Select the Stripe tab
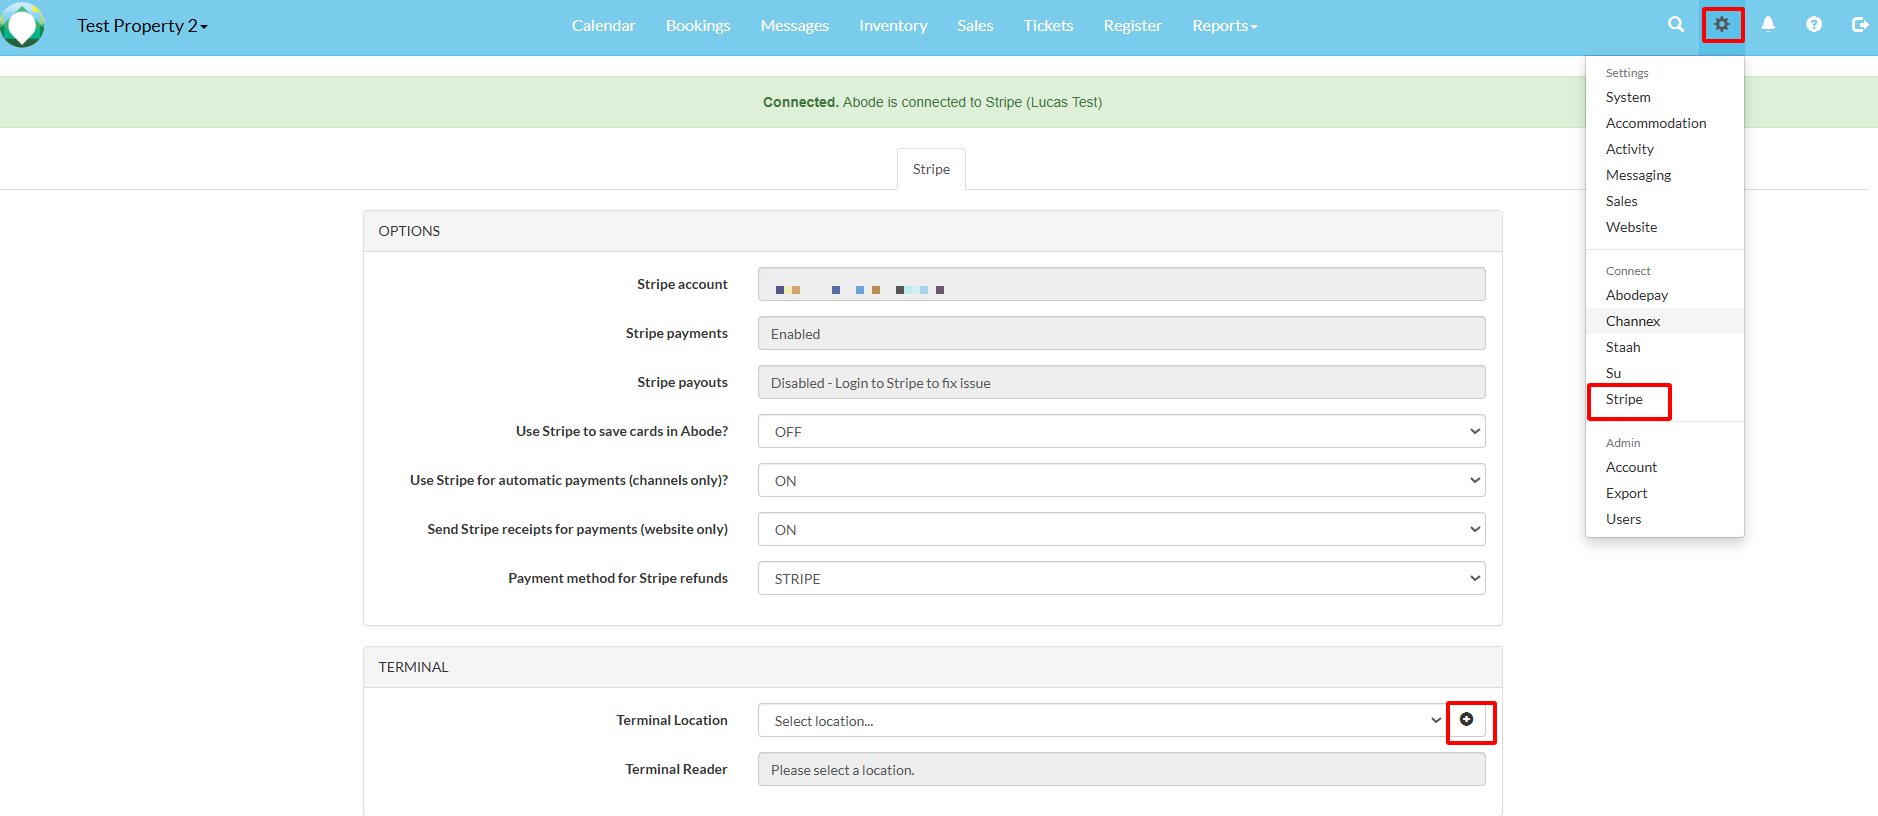1878x816 pixels. click(931, 169)
